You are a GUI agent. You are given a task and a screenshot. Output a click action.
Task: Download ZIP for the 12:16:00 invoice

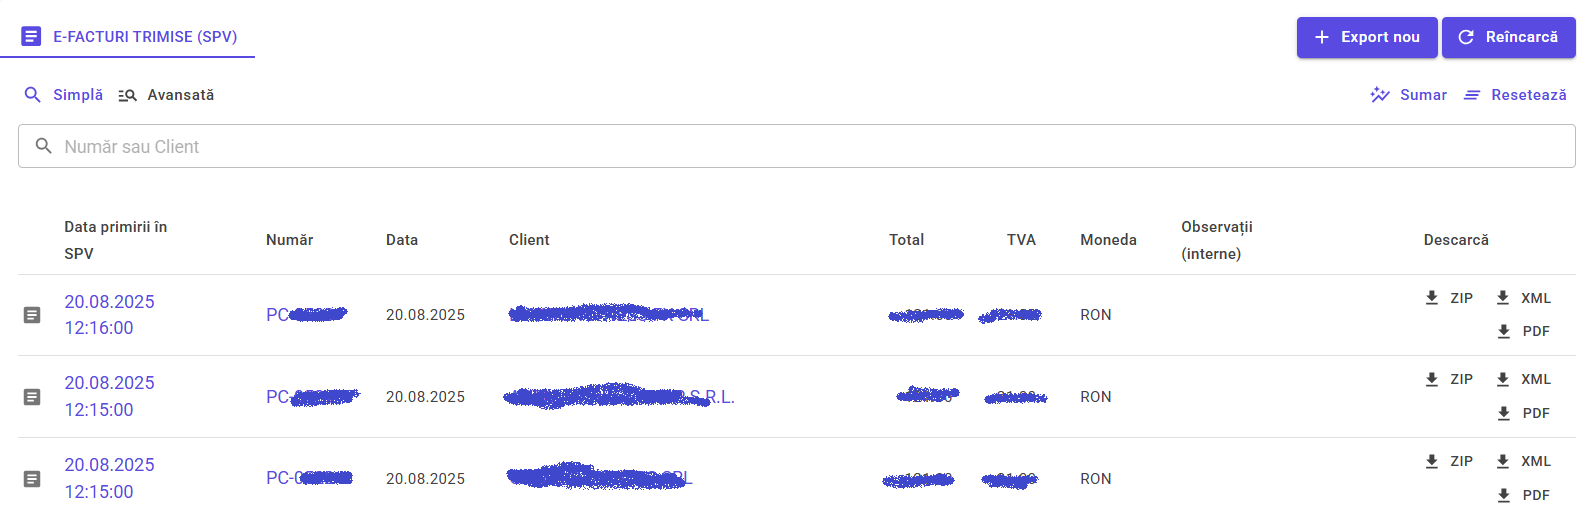(x=1449, y=298)
